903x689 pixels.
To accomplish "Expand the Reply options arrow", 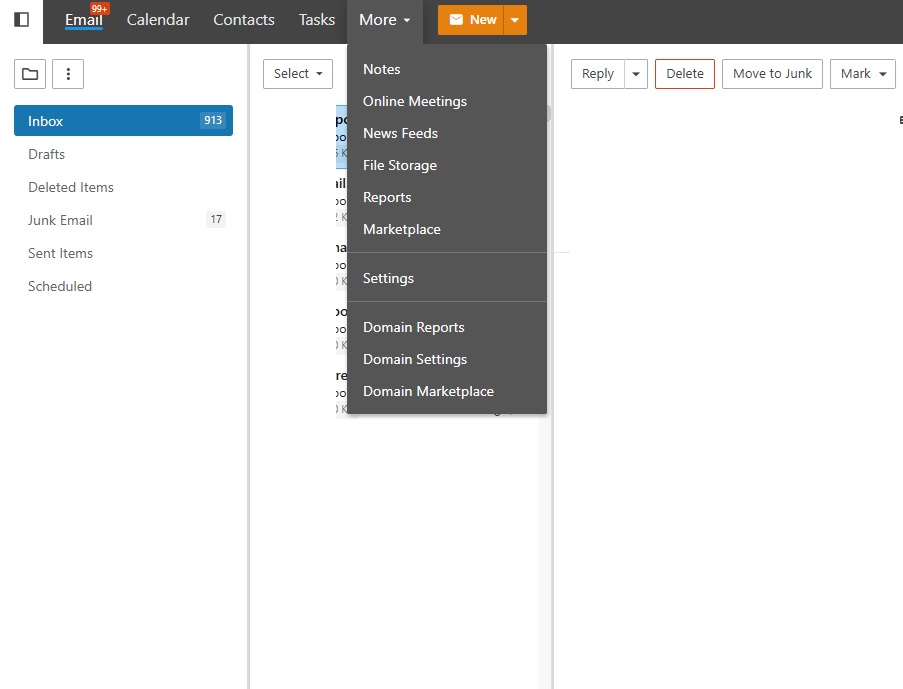I will click(636, 74).
